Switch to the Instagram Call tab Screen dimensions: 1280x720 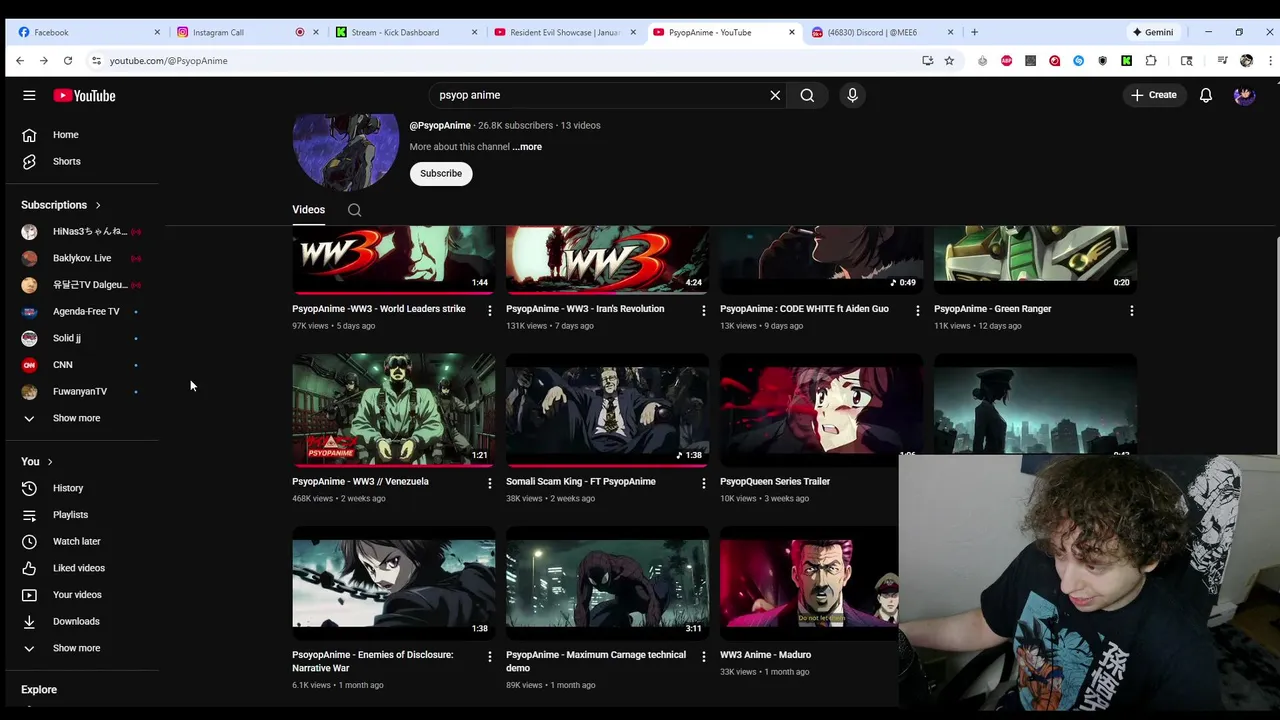pyautogui.click(x=245, y=32)
